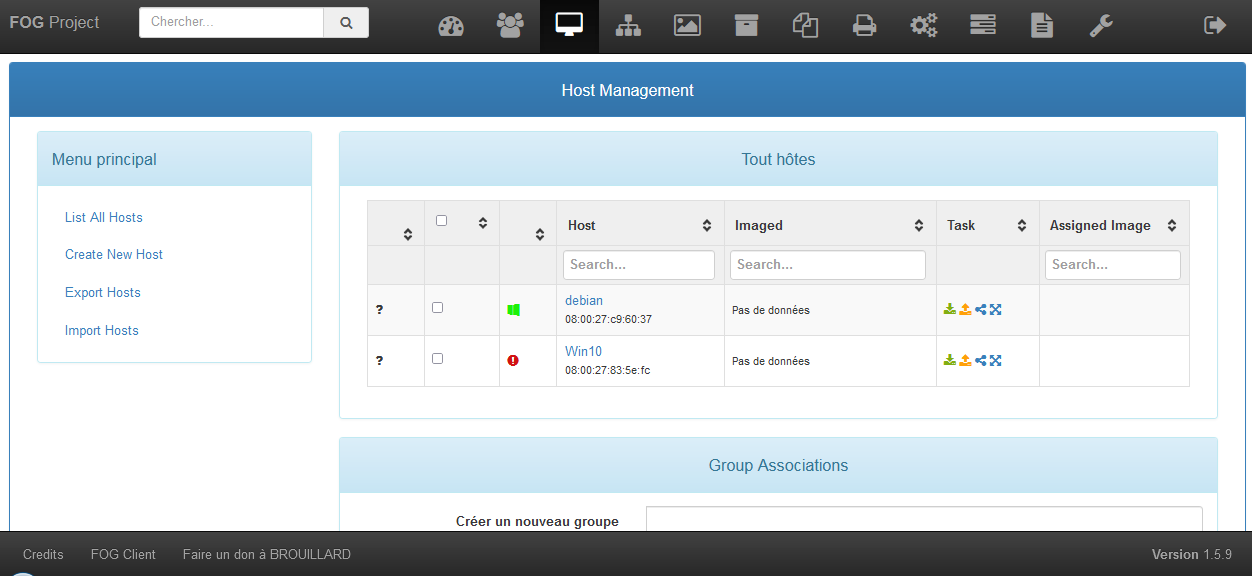Click the sort arrows beside the header checkbox
Screen dimensions: 1252x576
[x=483, y=223]
